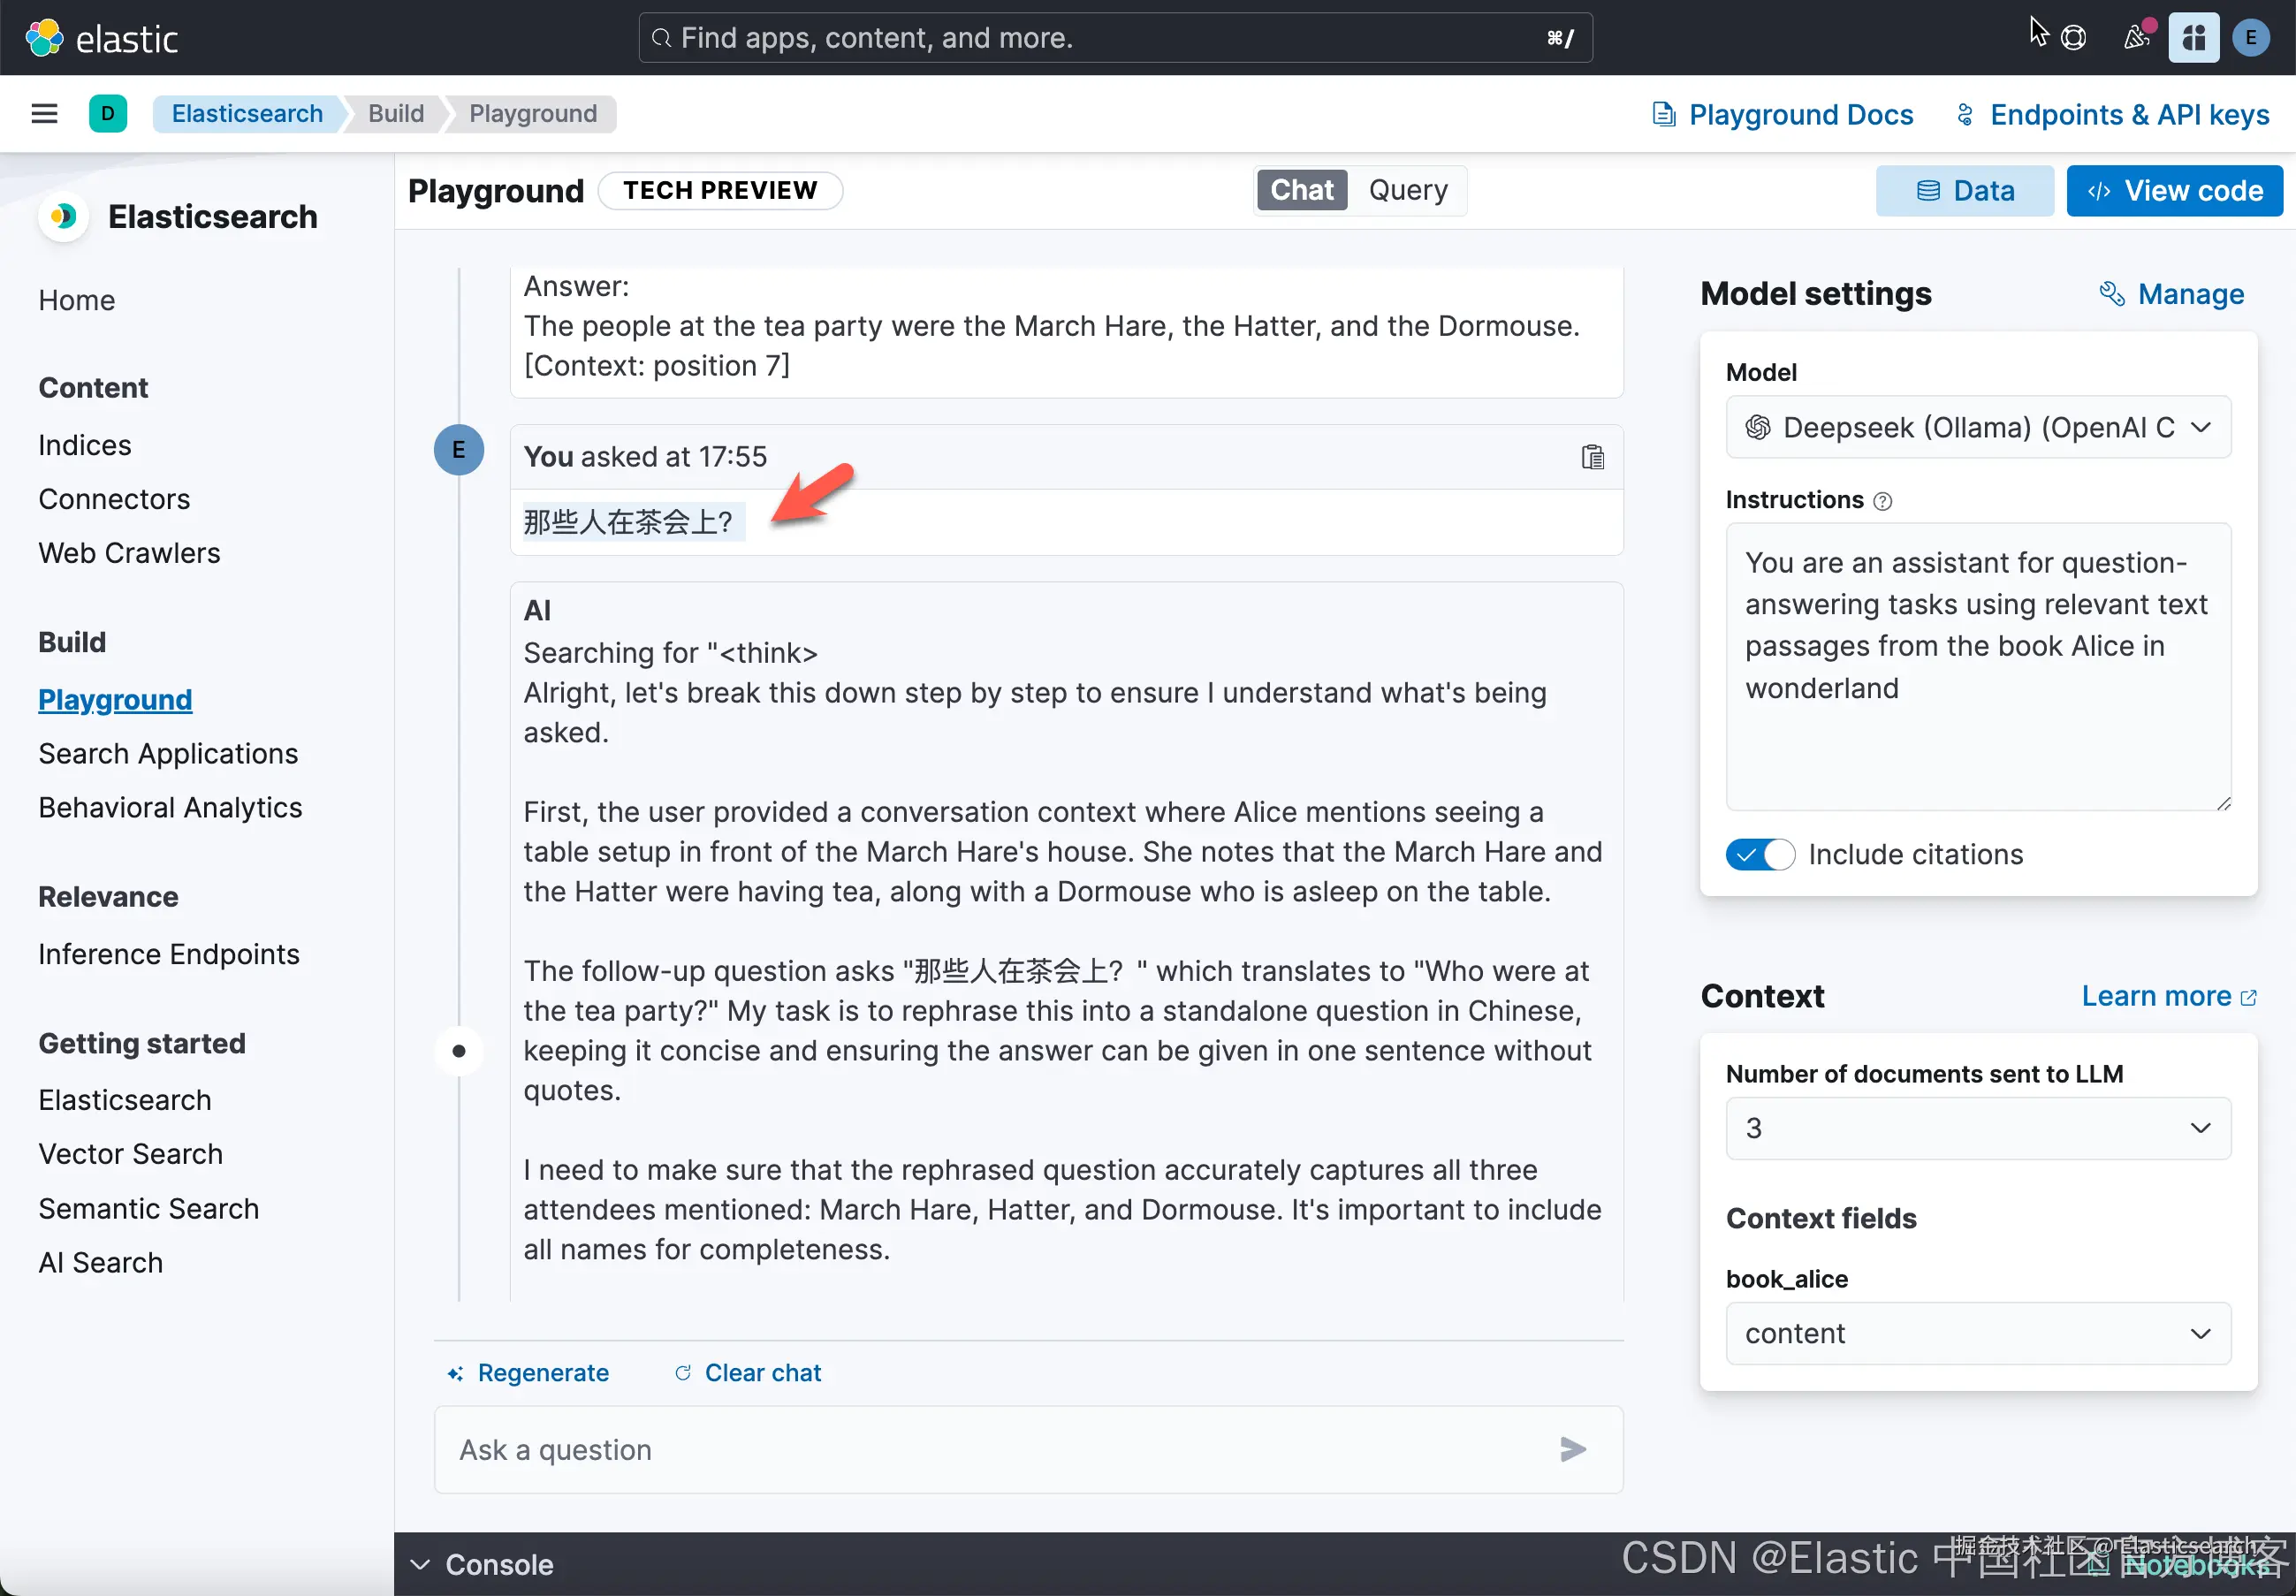Go to Indices in sidebar
Image resolution: width=2296 pixels, height=1596 pixels.
[85, 445]
